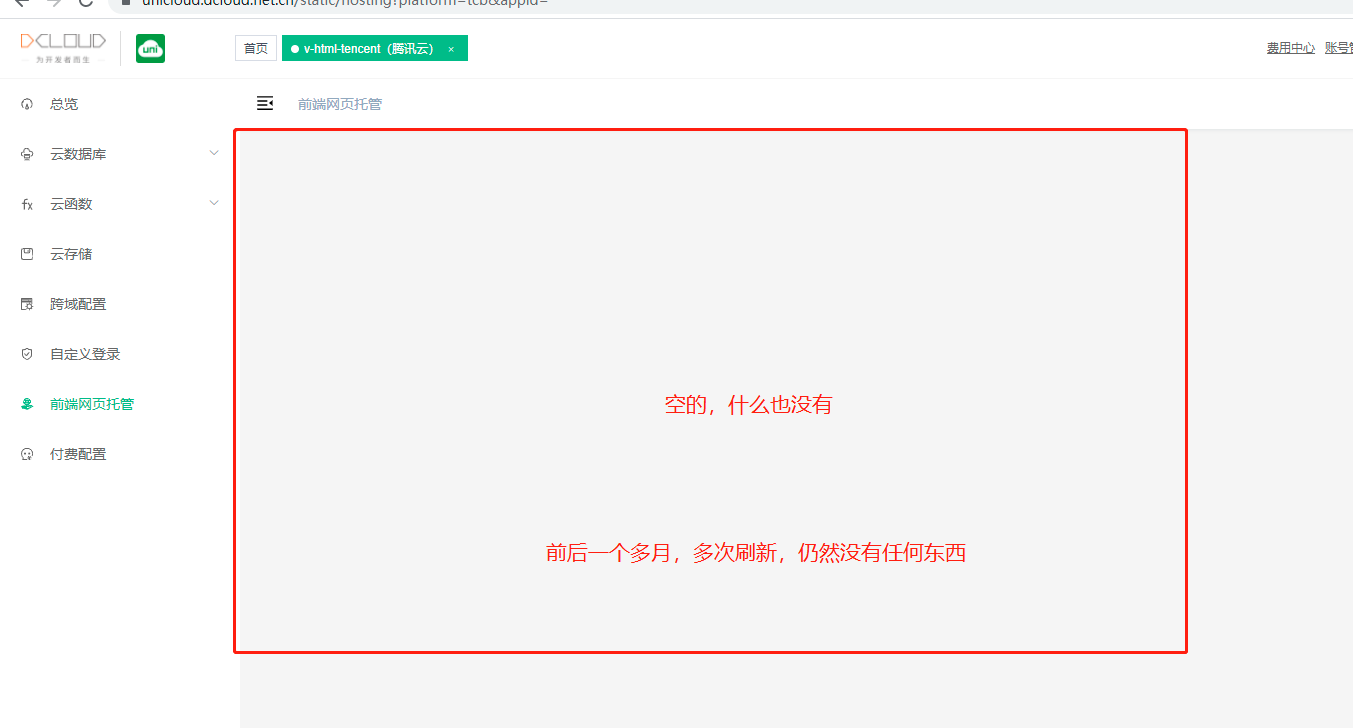Click the shield icon for 自定义登录
The height and width of the screenshot is (728, 1353).
click(x=27, y=353)
